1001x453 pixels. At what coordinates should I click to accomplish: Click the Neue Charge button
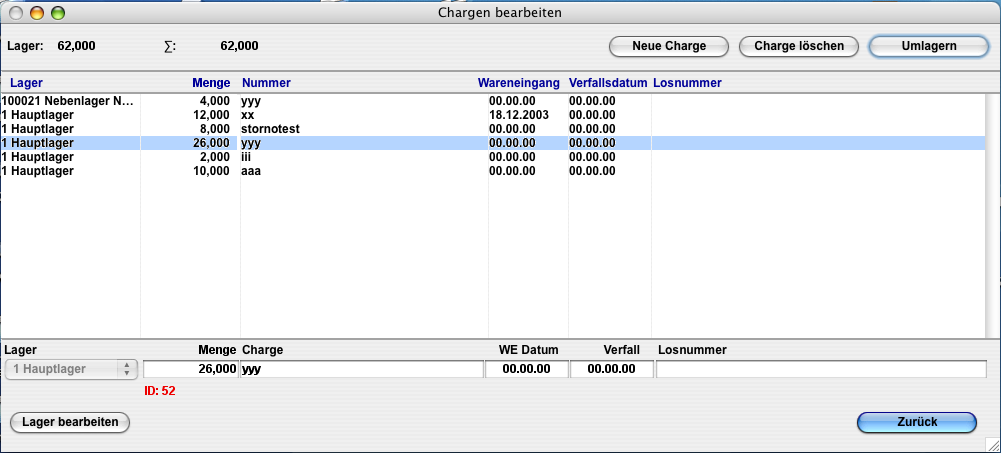669,46
